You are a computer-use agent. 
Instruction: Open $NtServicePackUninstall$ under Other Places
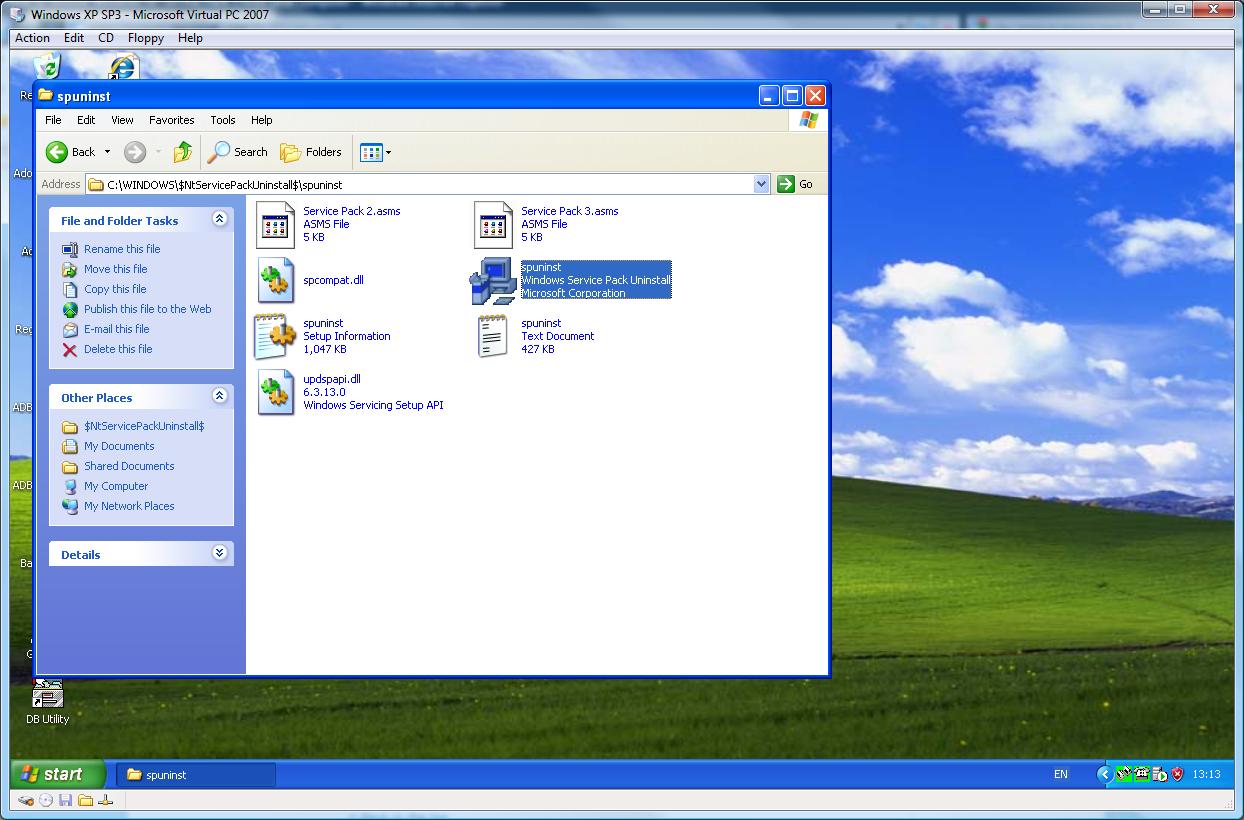click(144, 426)
